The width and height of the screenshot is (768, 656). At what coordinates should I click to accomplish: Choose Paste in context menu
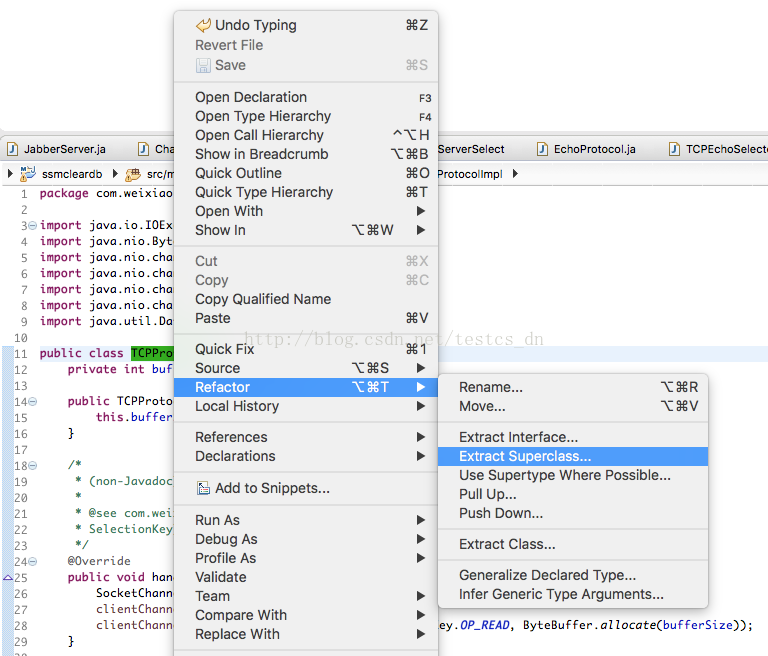[x=306, y=318]
